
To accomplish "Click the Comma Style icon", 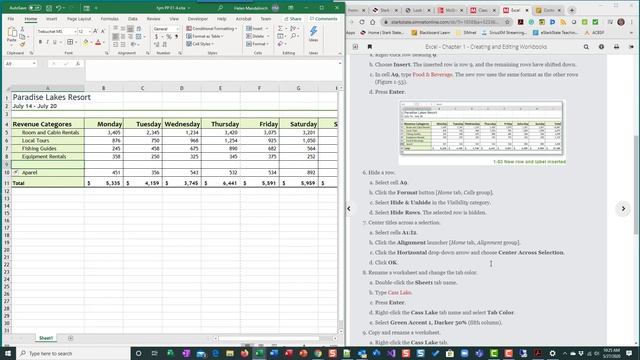I will [x=176, y=37].
